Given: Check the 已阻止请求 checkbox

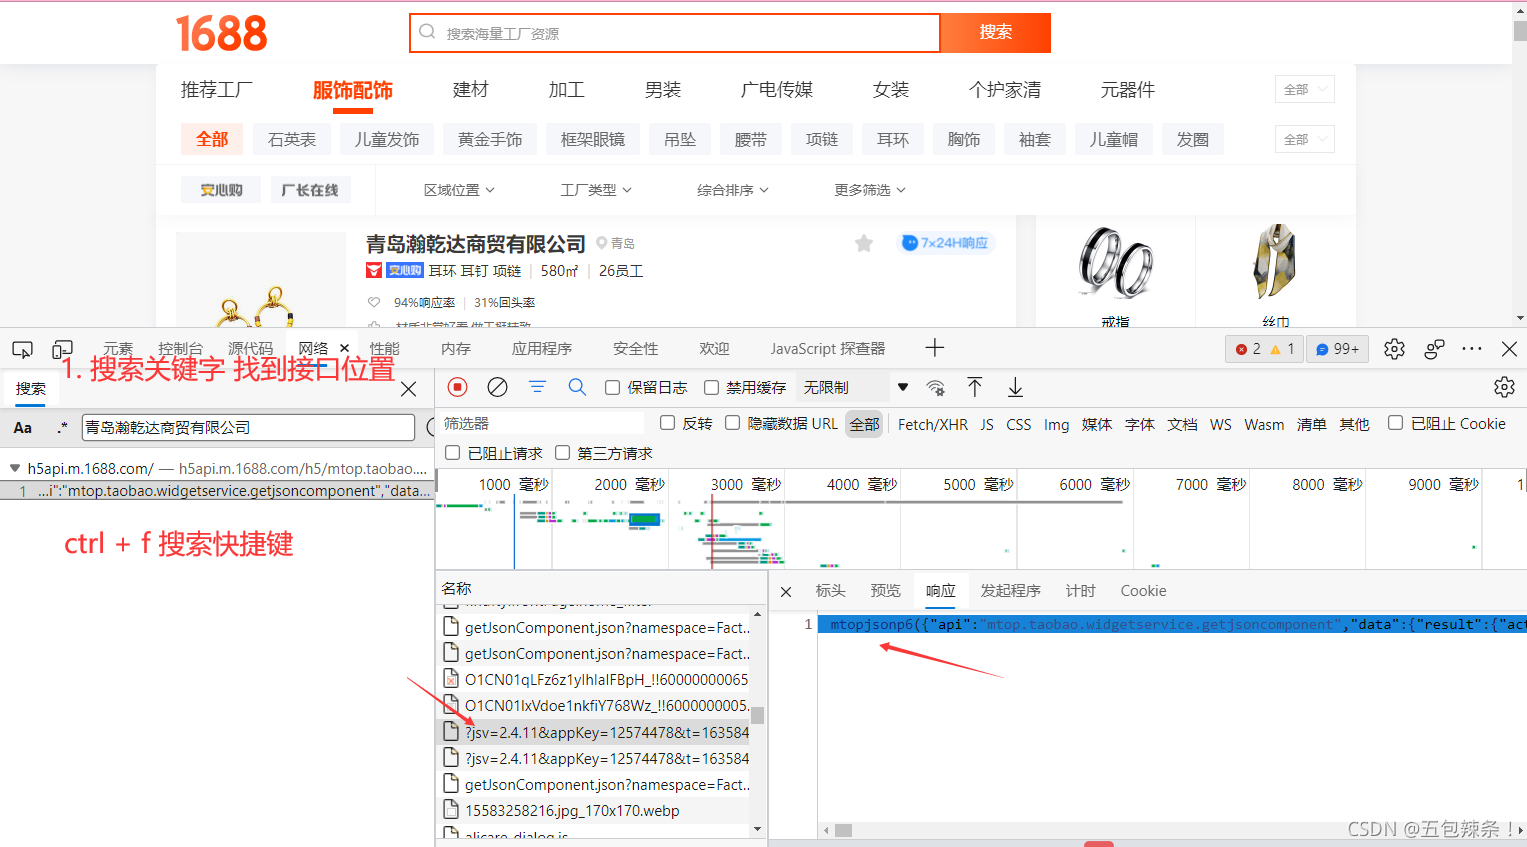Looking at the screenshot, I should (453, 453).
